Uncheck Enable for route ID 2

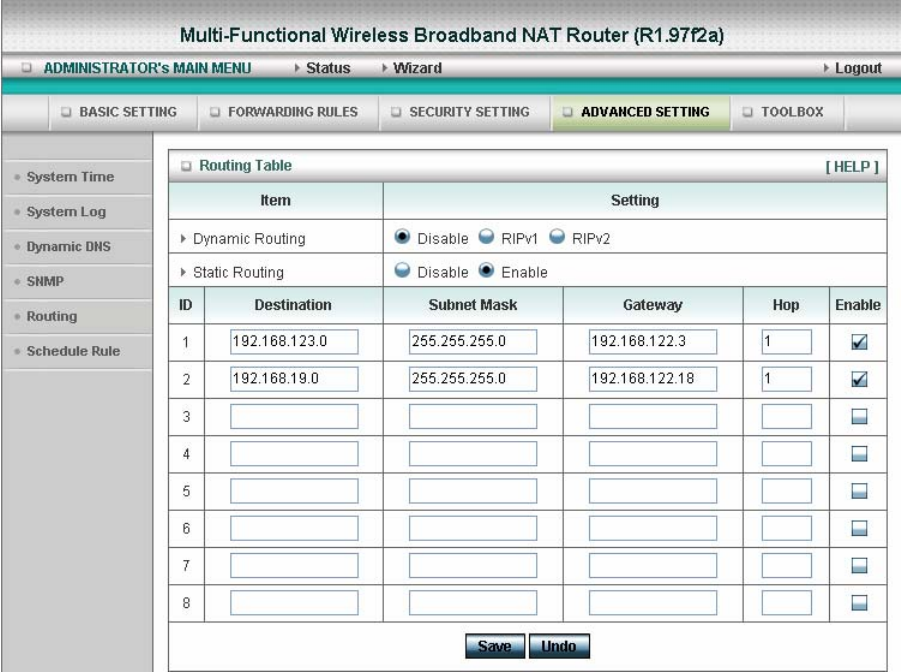(859, 379)
